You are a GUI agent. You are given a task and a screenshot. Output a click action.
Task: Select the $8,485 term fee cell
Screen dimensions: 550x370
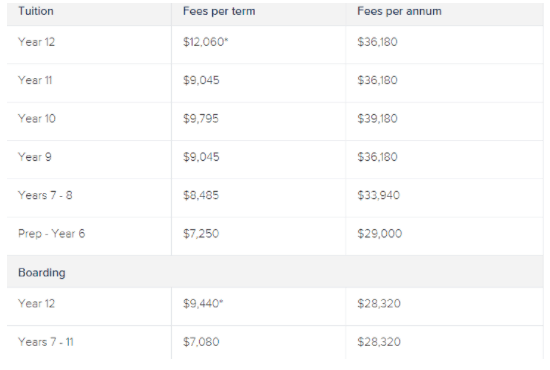click(201, 195)
